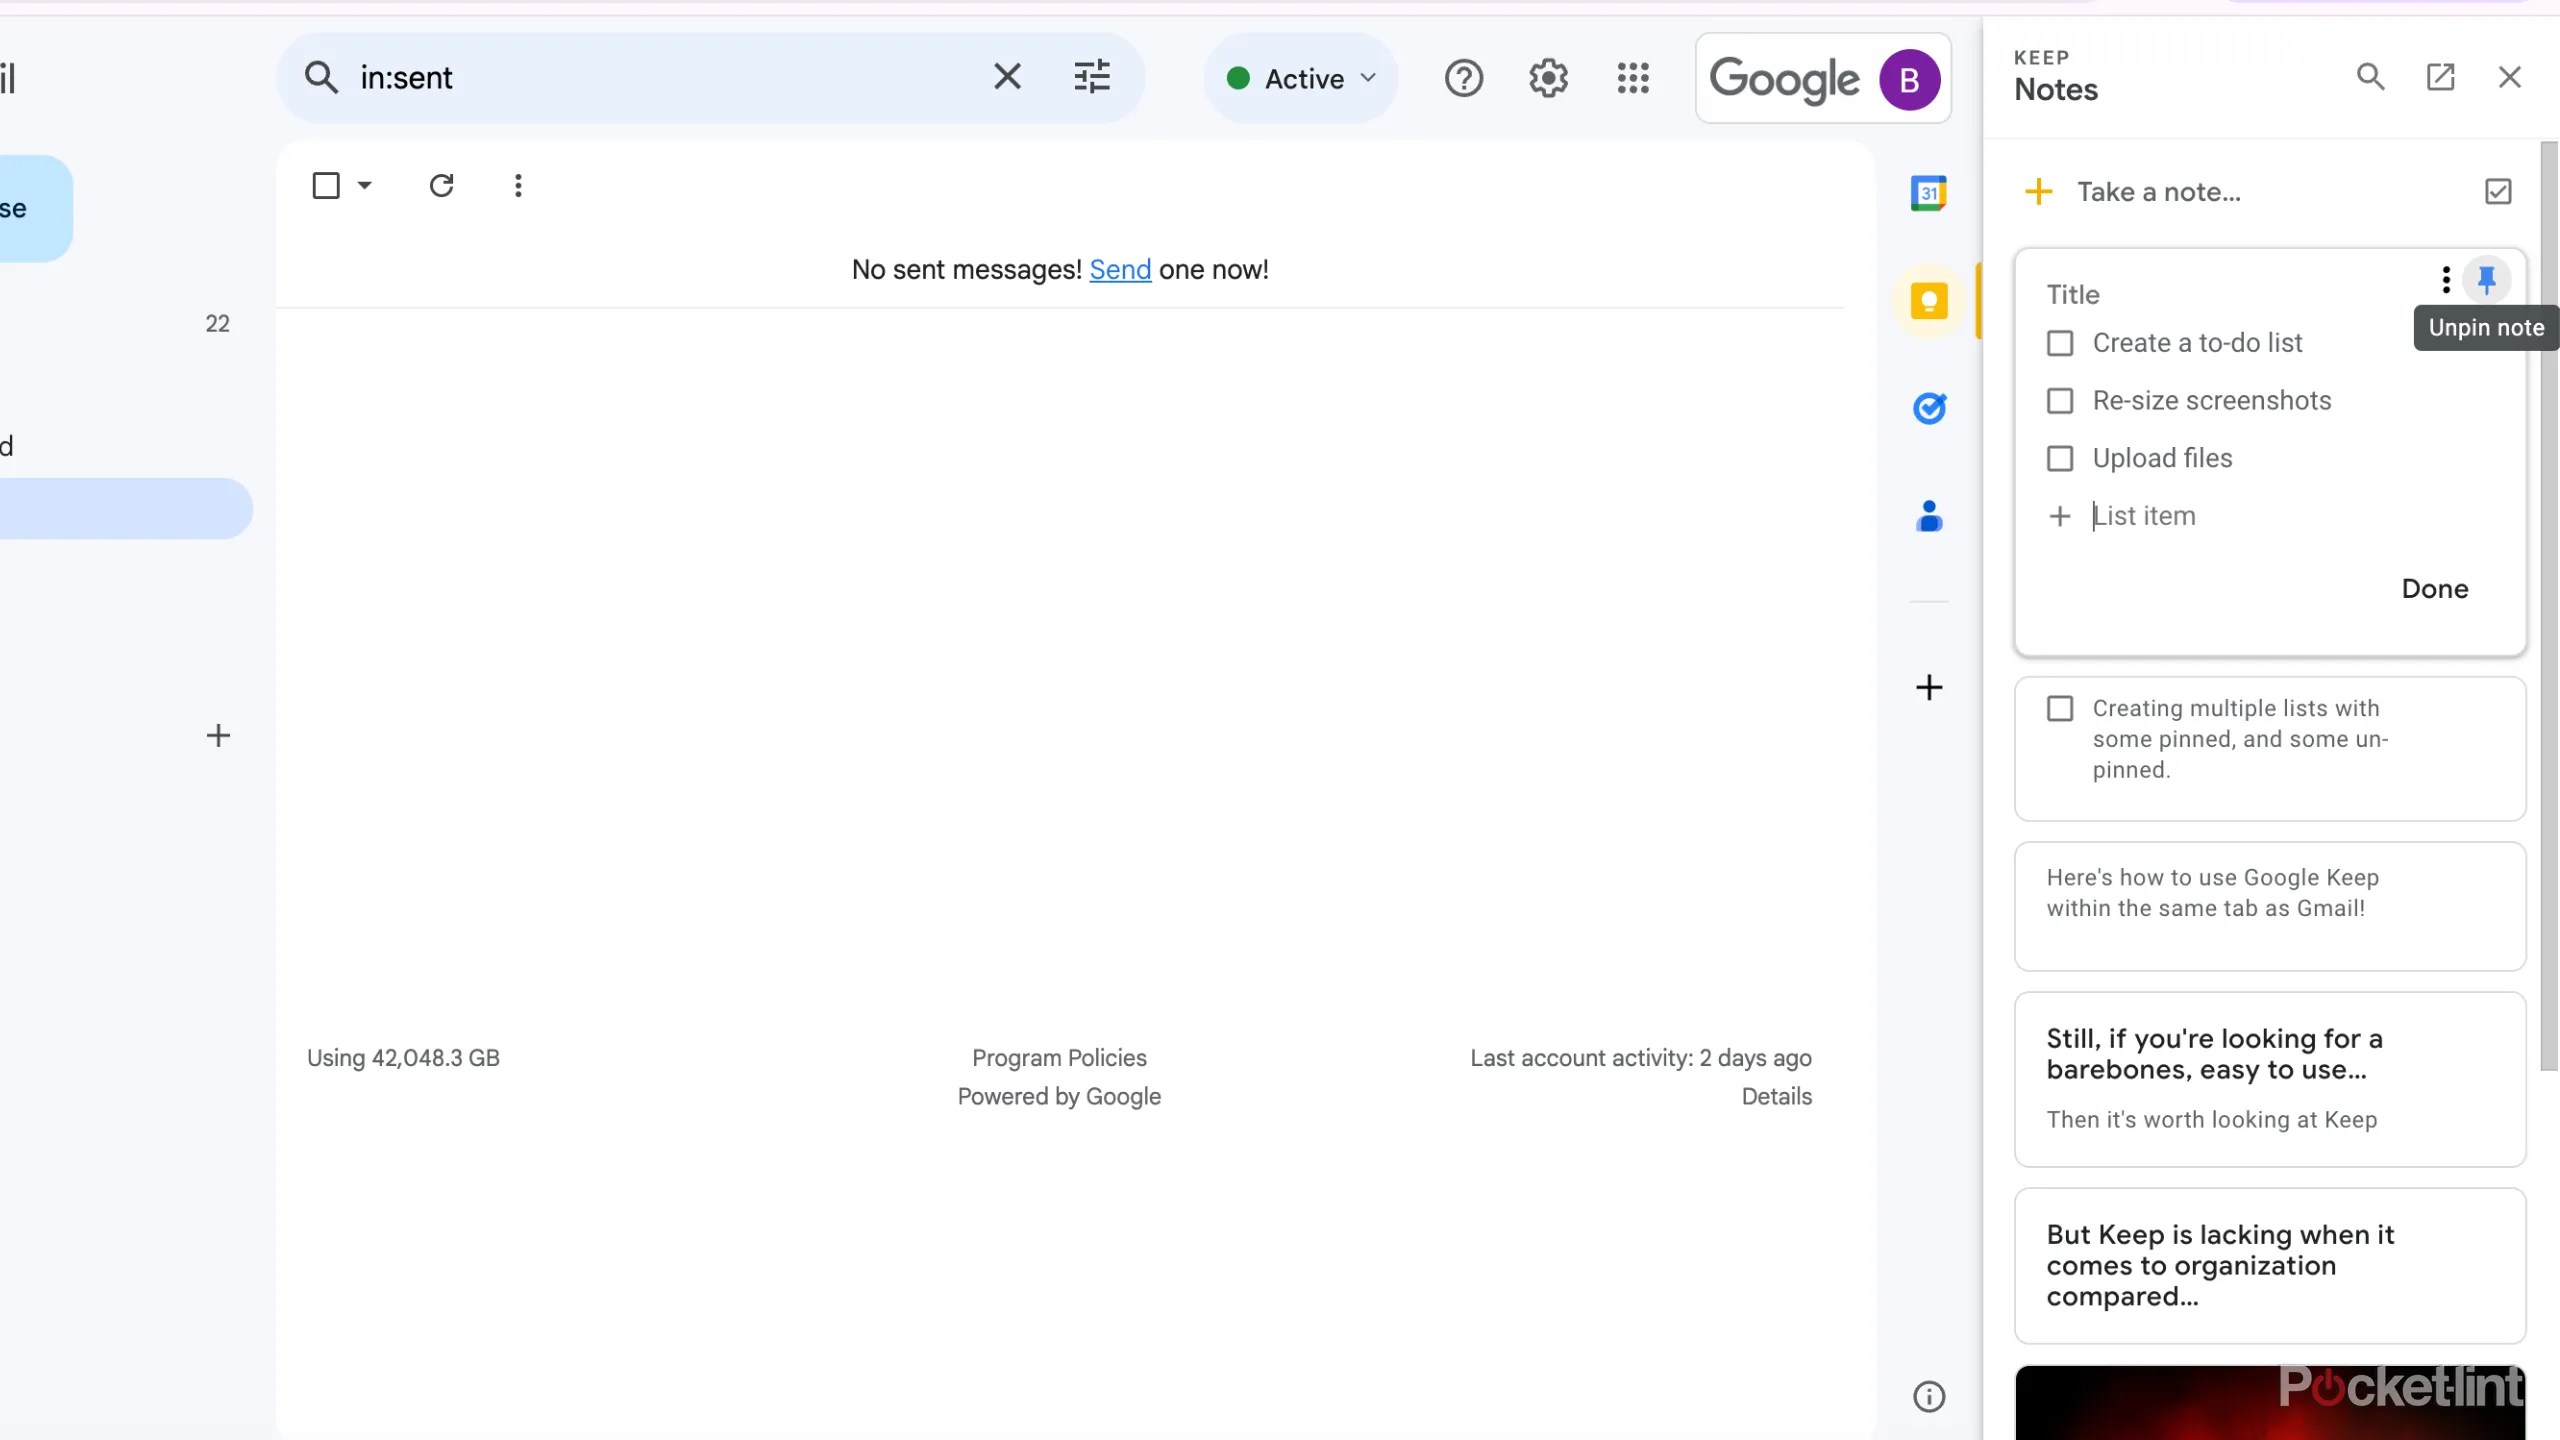The height and width of the screenshot is (1440, 2560).
Task: Open the Gmail toolbar more menu
Action: tap(518, 186)
